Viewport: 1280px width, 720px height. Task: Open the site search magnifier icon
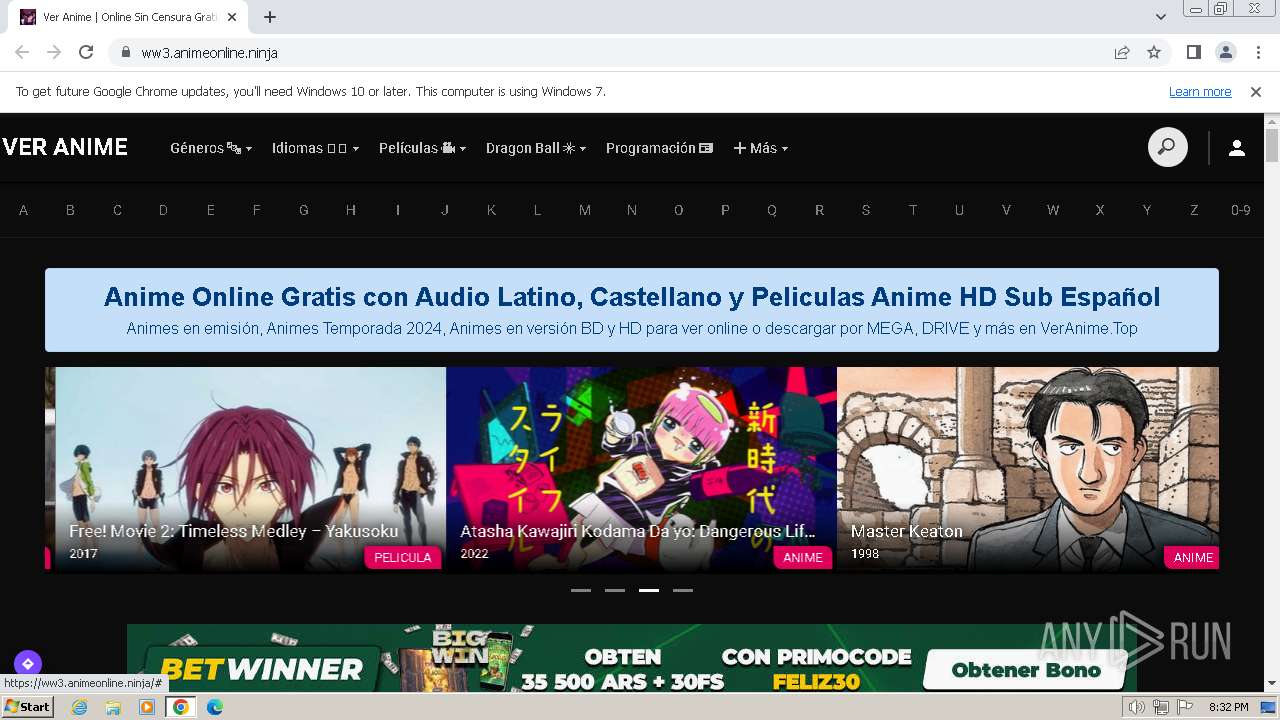point(1167,148)
